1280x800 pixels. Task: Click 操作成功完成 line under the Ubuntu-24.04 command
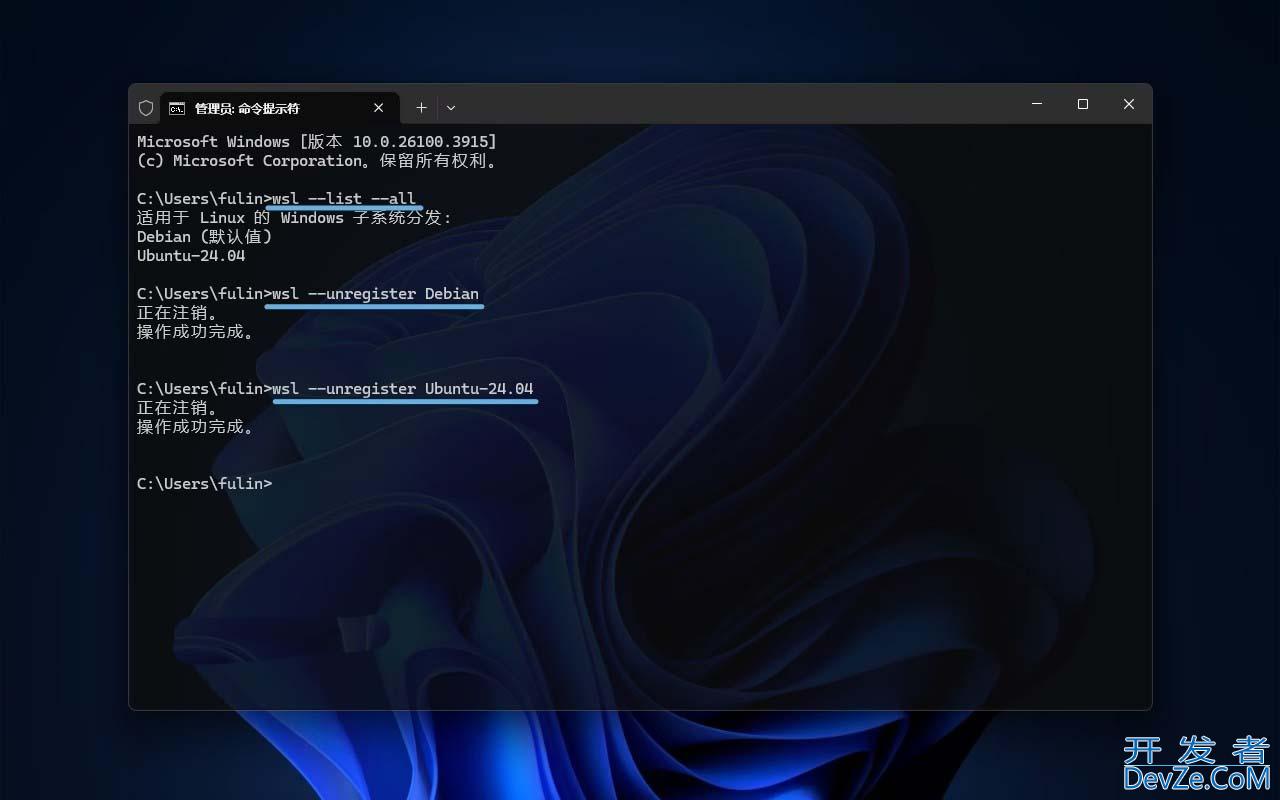tap(195, 427)
